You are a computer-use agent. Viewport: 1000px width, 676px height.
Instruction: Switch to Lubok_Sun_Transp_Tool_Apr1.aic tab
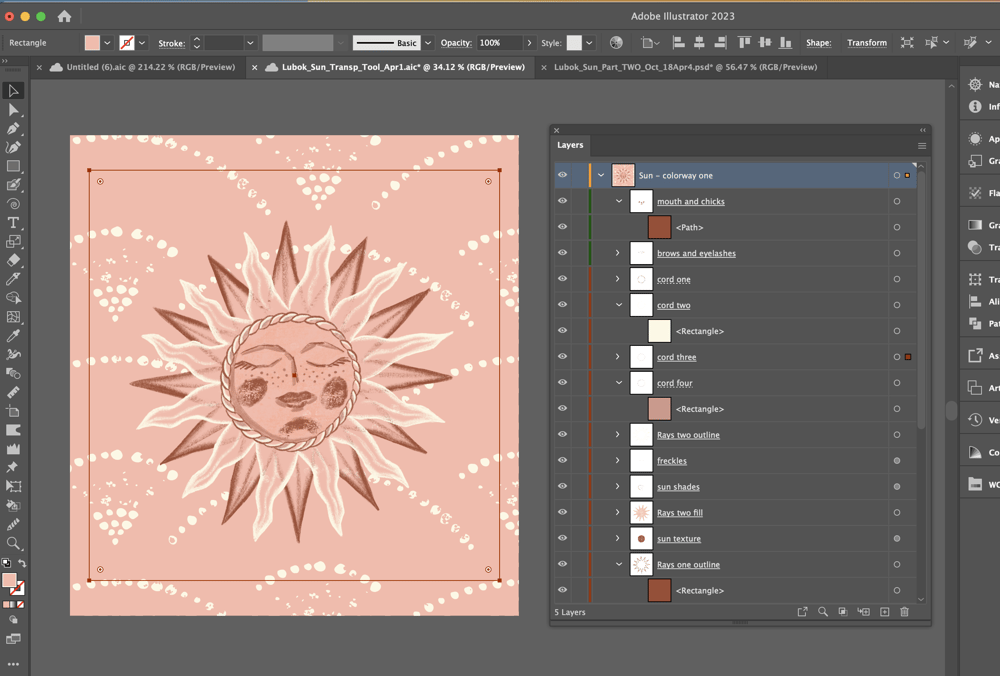pyautogui.click(x=403, y=67)
